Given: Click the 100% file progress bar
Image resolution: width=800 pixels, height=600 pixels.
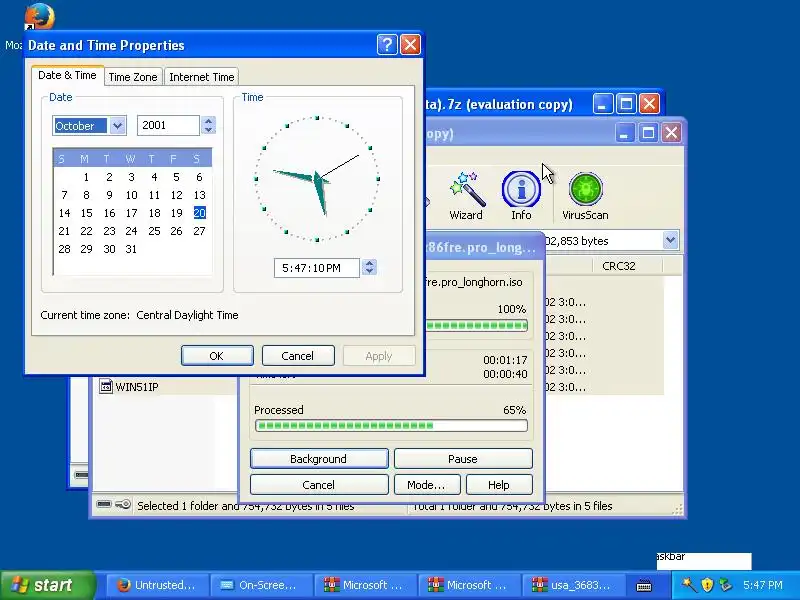Looking at the screenshot, I should [477, 326].
